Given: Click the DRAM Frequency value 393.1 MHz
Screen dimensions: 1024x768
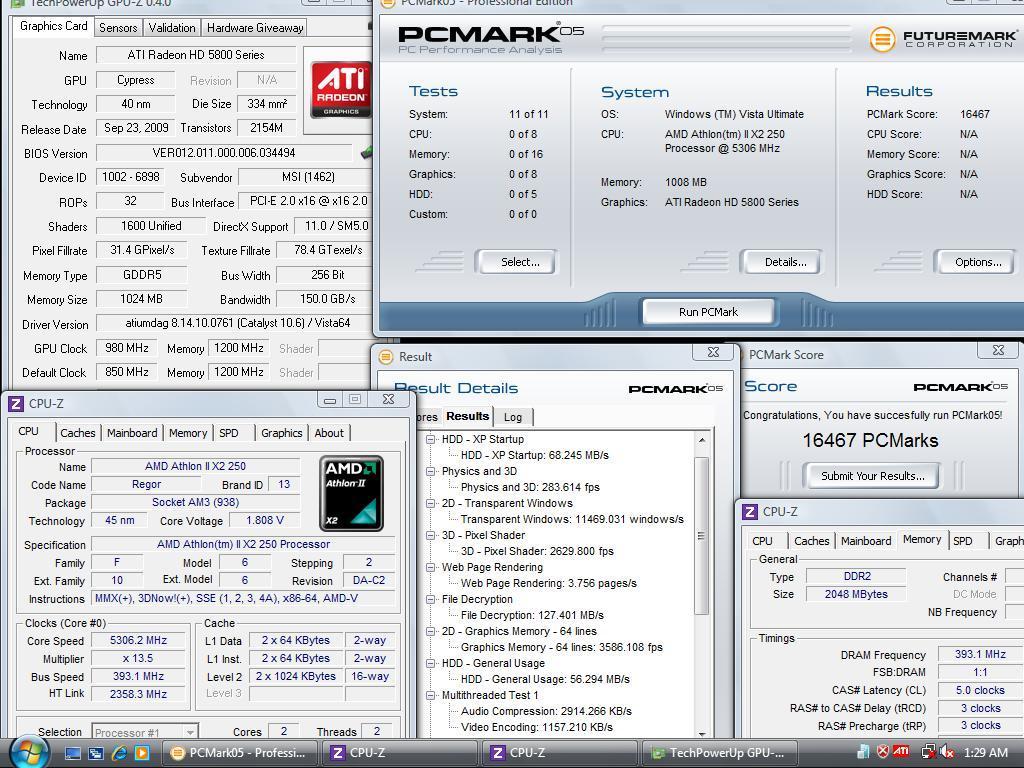Looking at the screenshot, I should 980,654.
